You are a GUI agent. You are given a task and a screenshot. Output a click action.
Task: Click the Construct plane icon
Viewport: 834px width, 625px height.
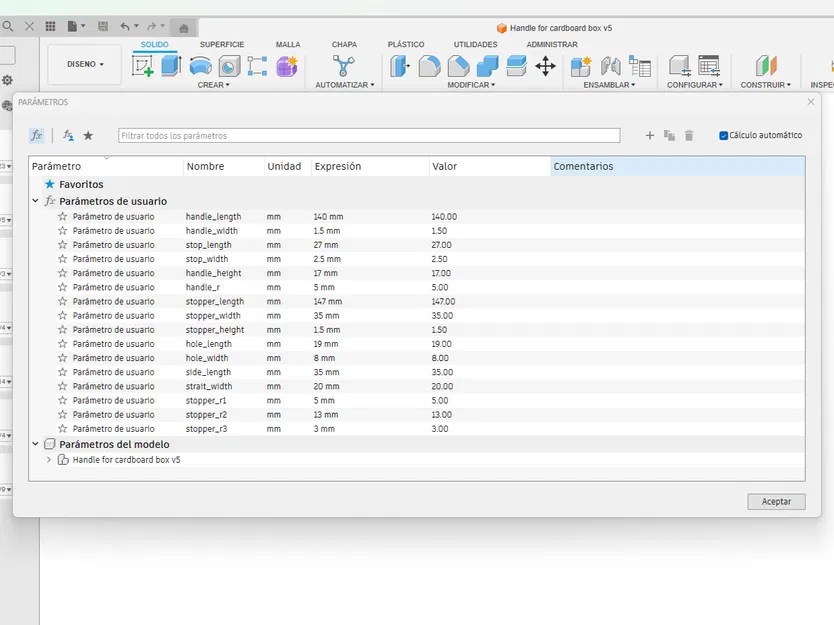(766, 66)
